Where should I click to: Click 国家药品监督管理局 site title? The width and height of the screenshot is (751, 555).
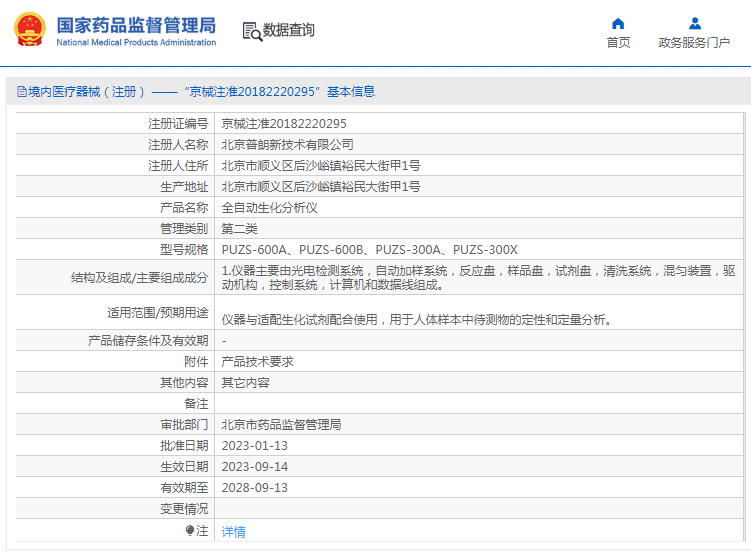(136, 25)
